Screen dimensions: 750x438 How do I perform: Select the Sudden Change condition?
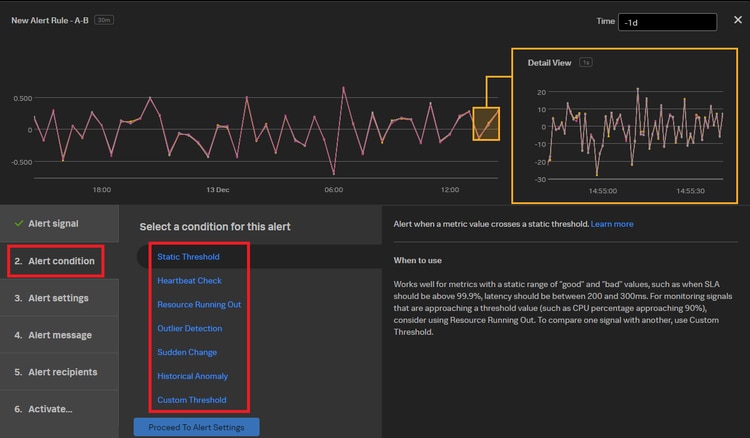tap(187, 353)
